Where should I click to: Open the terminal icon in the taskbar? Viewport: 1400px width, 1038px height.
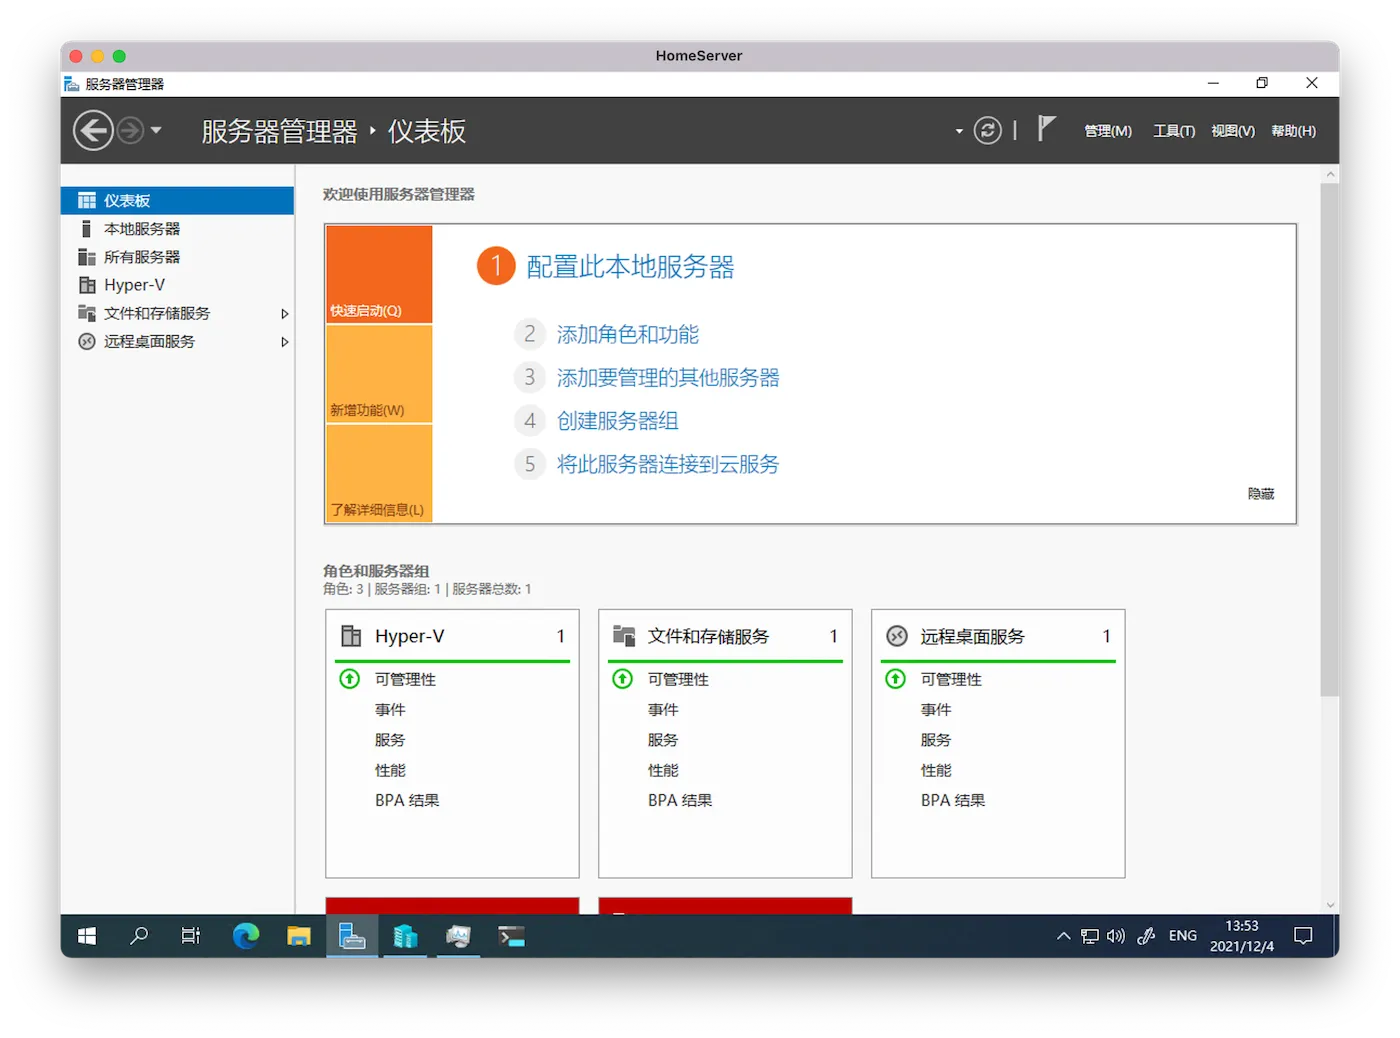click(x=512, y=936)
